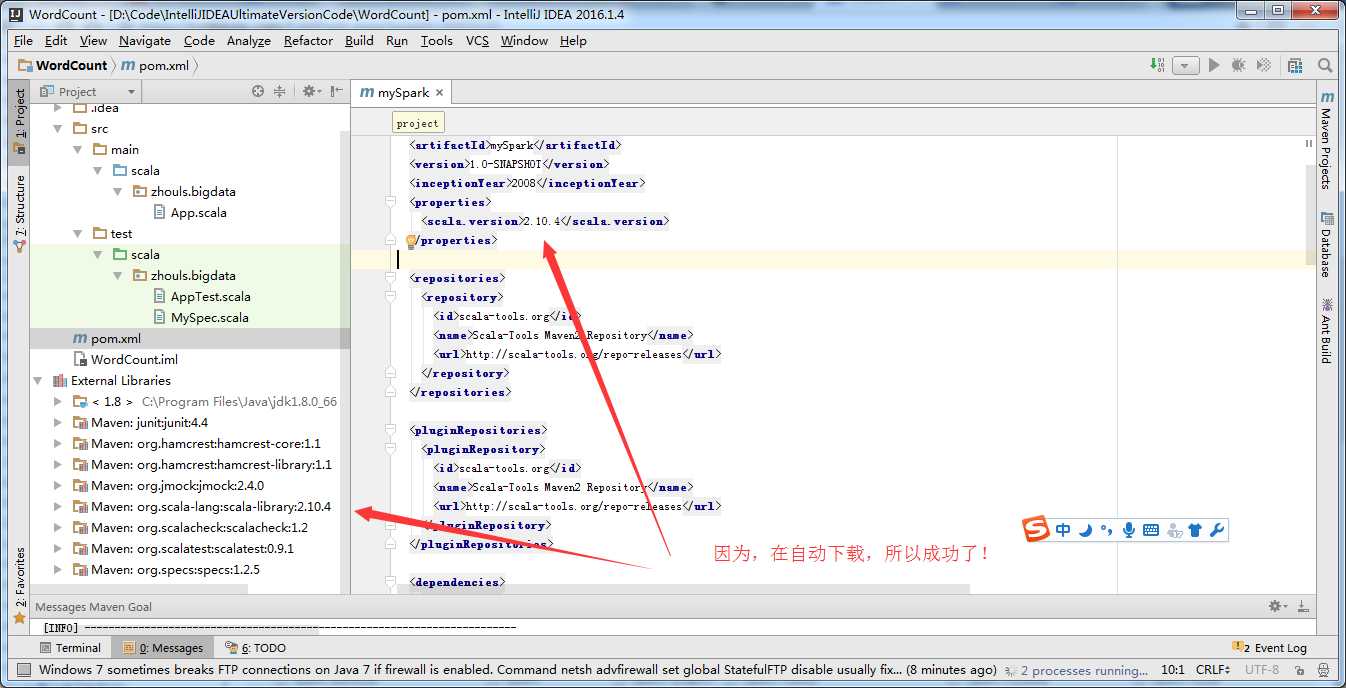The image size is (1346, 688).
Task: Open the 6: TODO tool window
Action: click(x=256, y=648)
